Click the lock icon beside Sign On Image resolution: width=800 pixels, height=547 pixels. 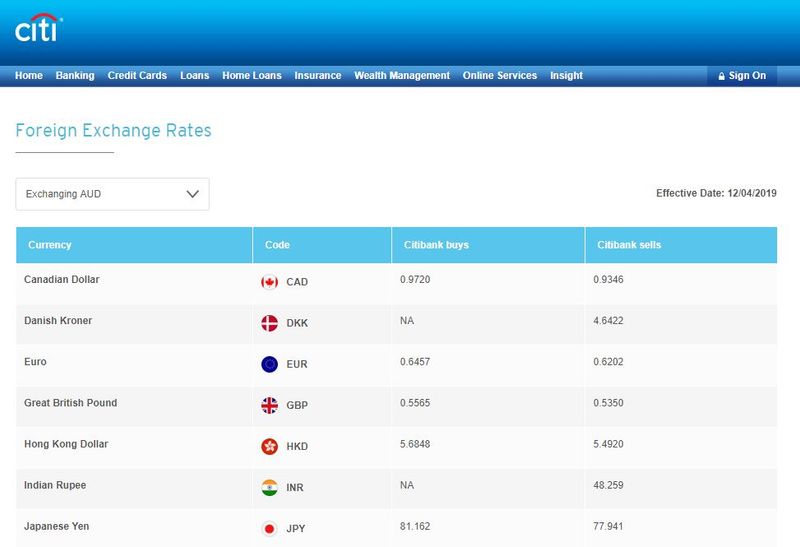pyautogui.click(x=721, y=76)
